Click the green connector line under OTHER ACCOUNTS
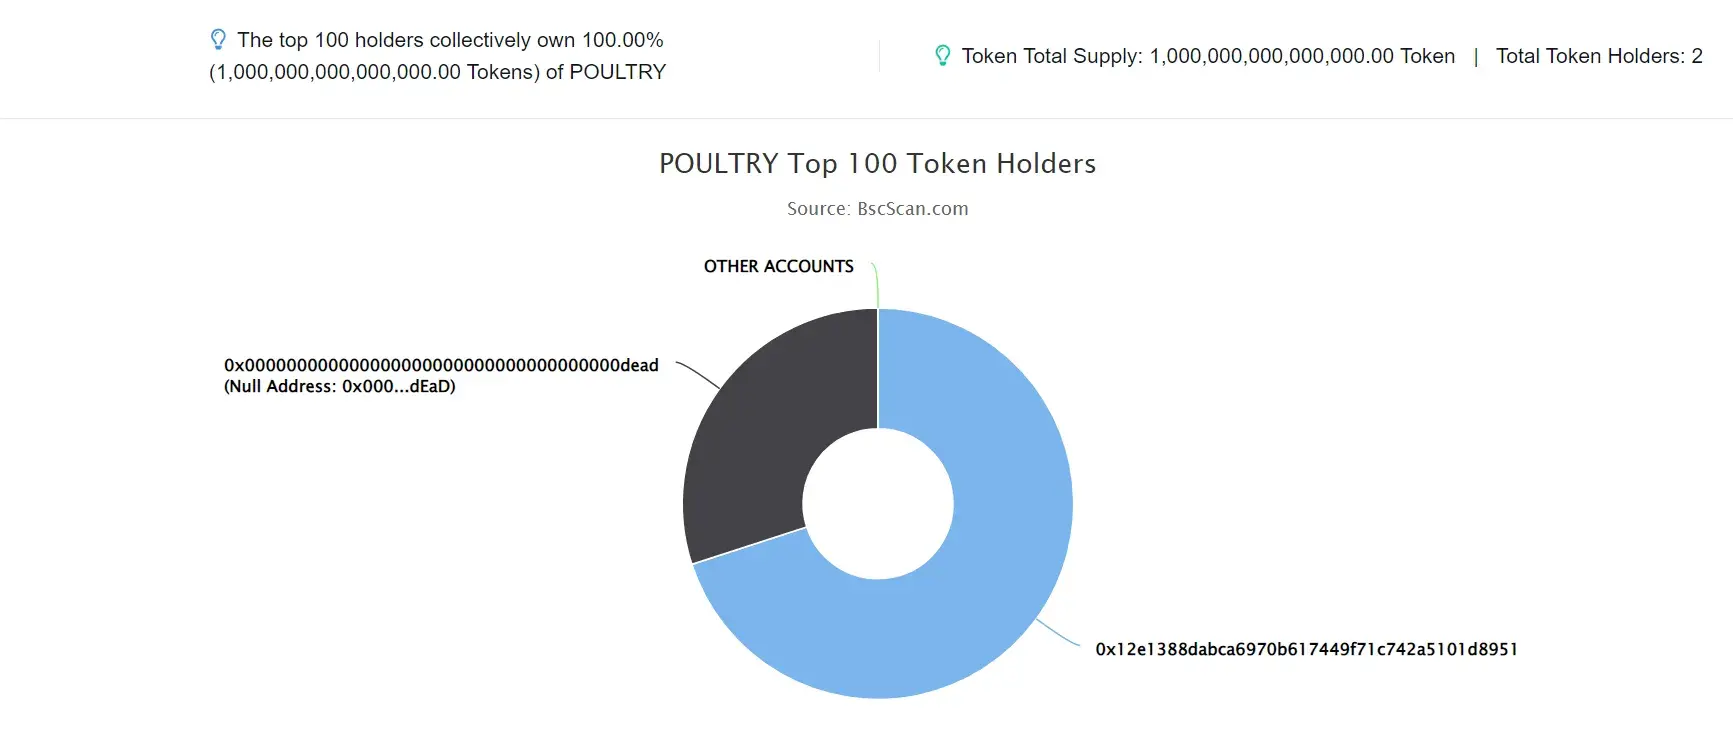 coord(875,285)
